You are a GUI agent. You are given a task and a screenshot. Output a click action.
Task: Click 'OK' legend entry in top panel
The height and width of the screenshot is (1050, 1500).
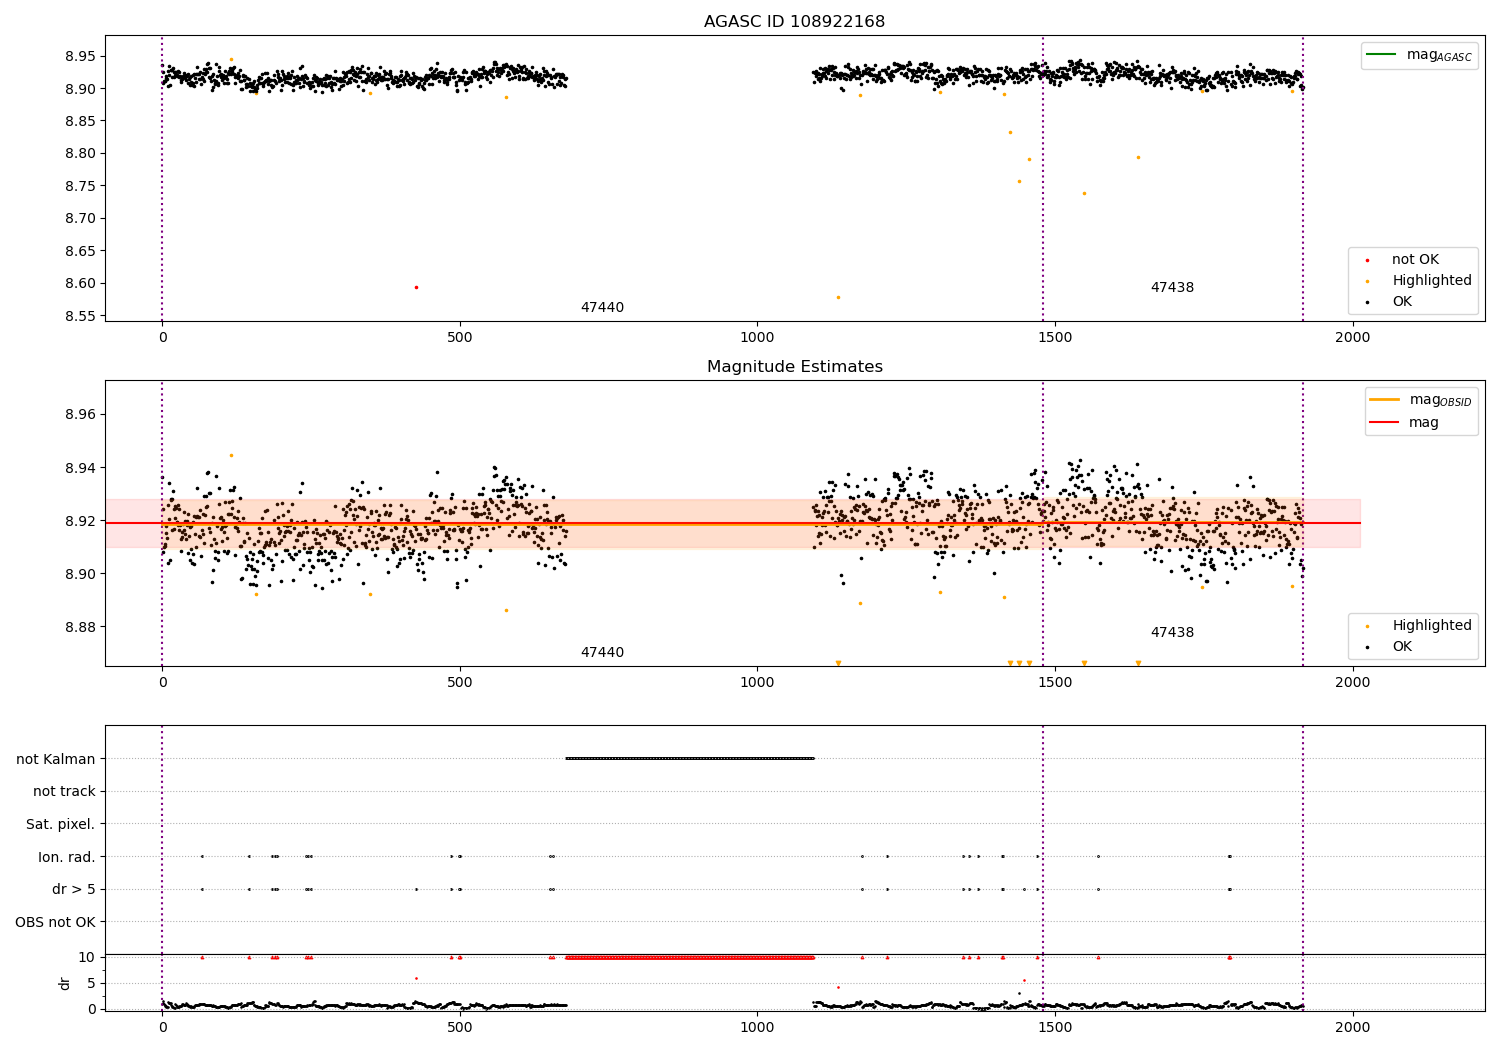click(1402, 302)
